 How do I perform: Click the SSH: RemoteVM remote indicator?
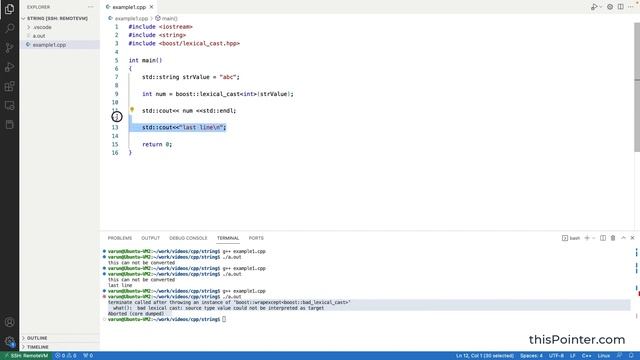[27, 356]
